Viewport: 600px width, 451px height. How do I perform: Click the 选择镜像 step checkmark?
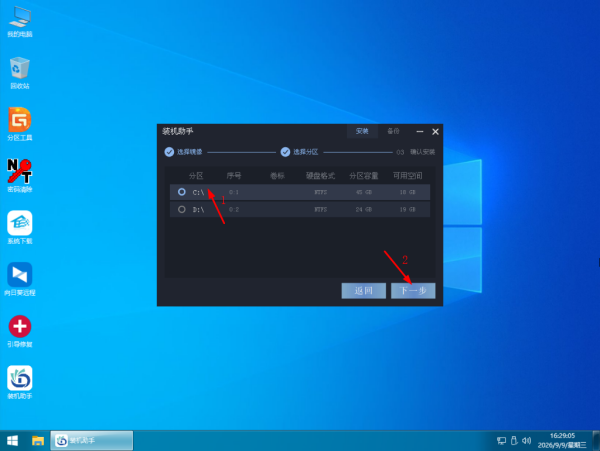point(169,152)
